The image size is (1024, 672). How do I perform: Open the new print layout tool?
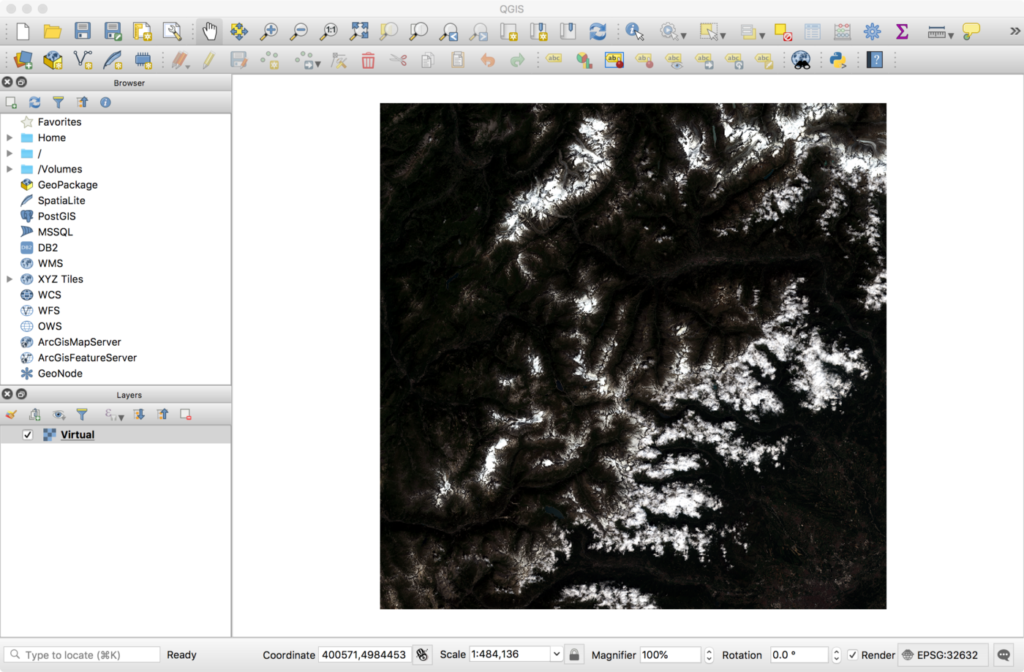click(142, 31)
